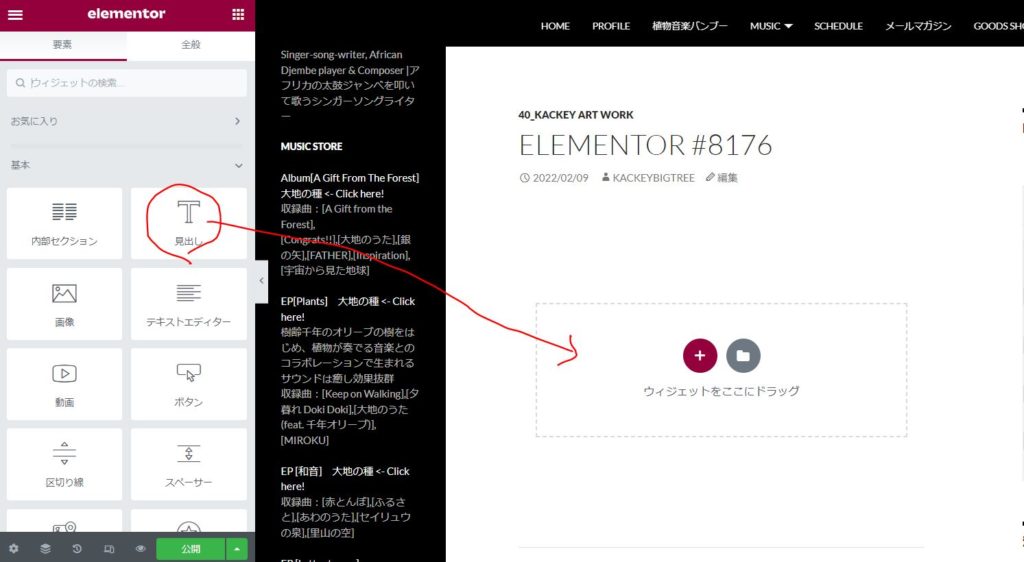Switch responsive mode device icon
1024x562 pixels.
point(109,549)
